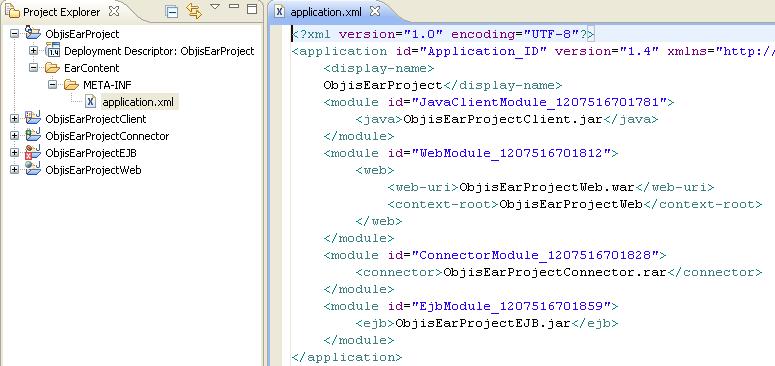Image resolution: width=775 pixels, height=366 pixels.
Task: Open Project Explorer view menu triangle
Action: pos(215,6)
